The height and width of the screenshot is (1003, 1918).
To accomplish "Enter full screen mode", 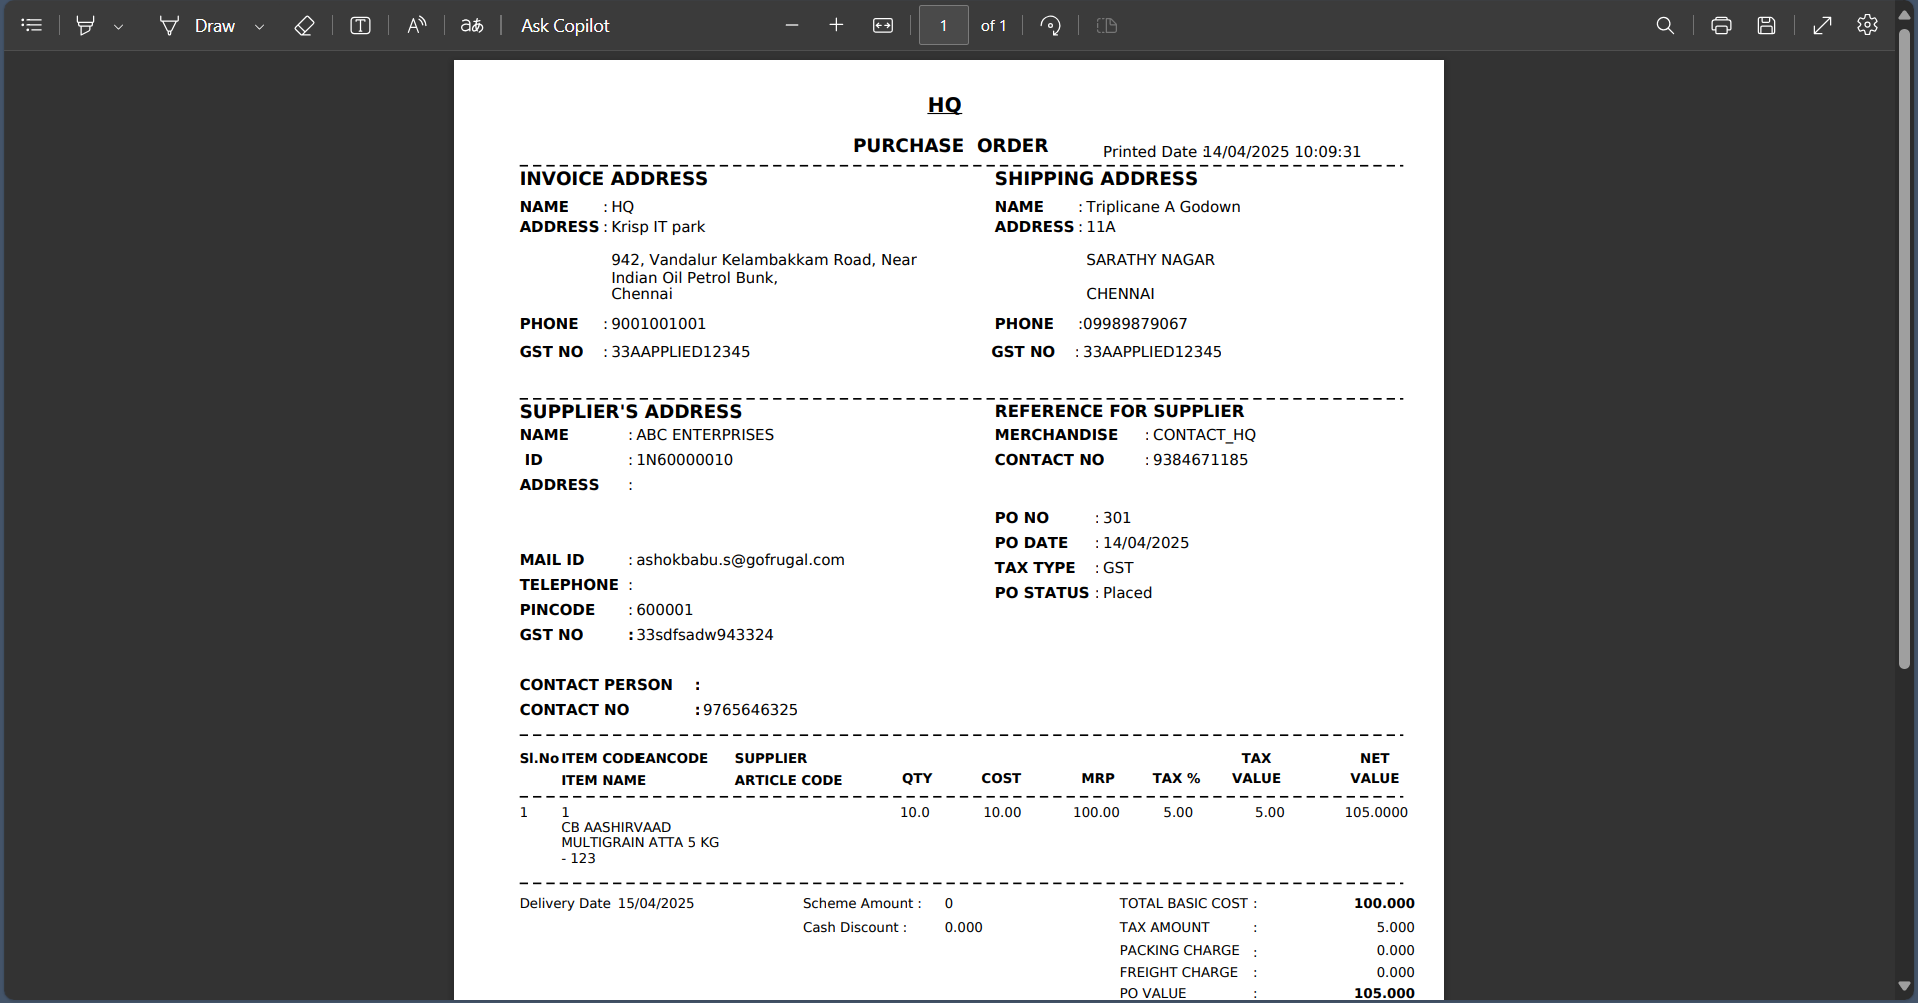I will coord(1822,26).
